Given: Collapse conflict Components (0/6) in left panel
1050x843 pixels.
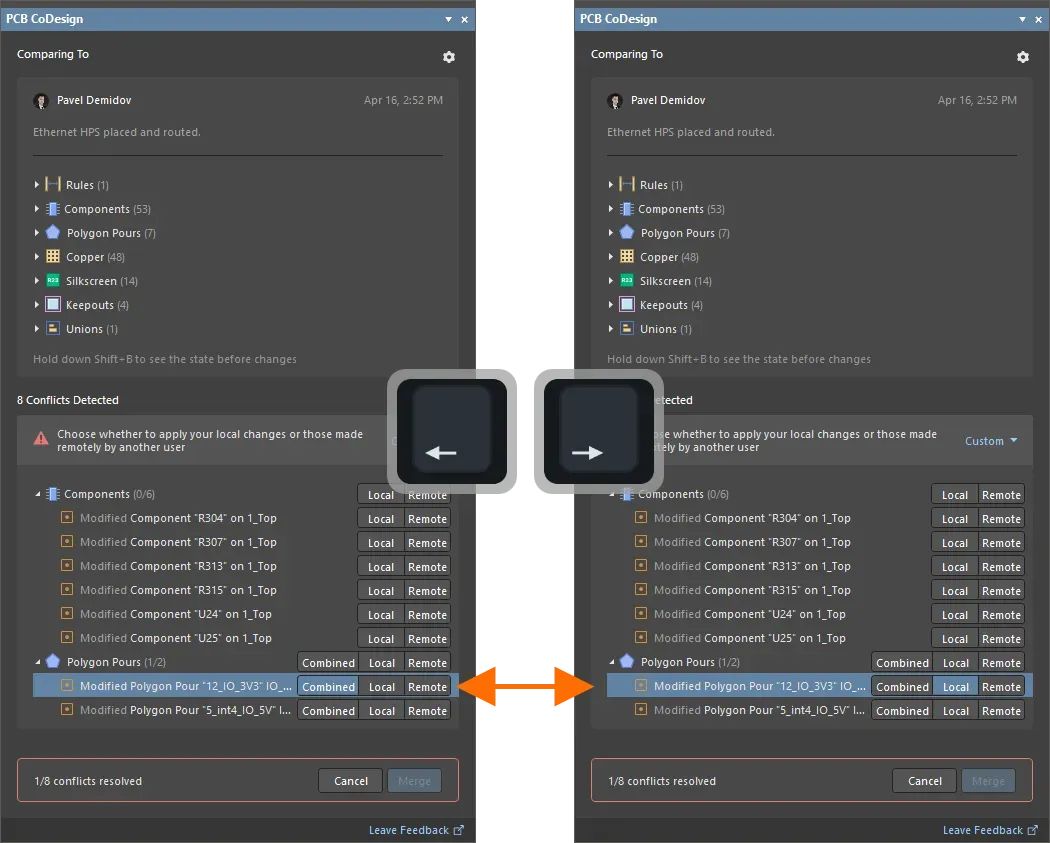Looking at the screenshot, I should pyautogui.click(x=38, y=494).
